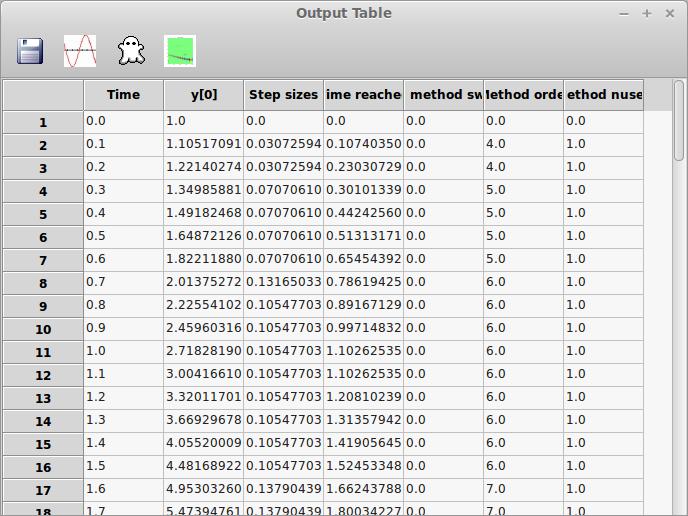Click the green plot image icon
This screenshot has height=516, width=688.
click(x=180, y=51)
